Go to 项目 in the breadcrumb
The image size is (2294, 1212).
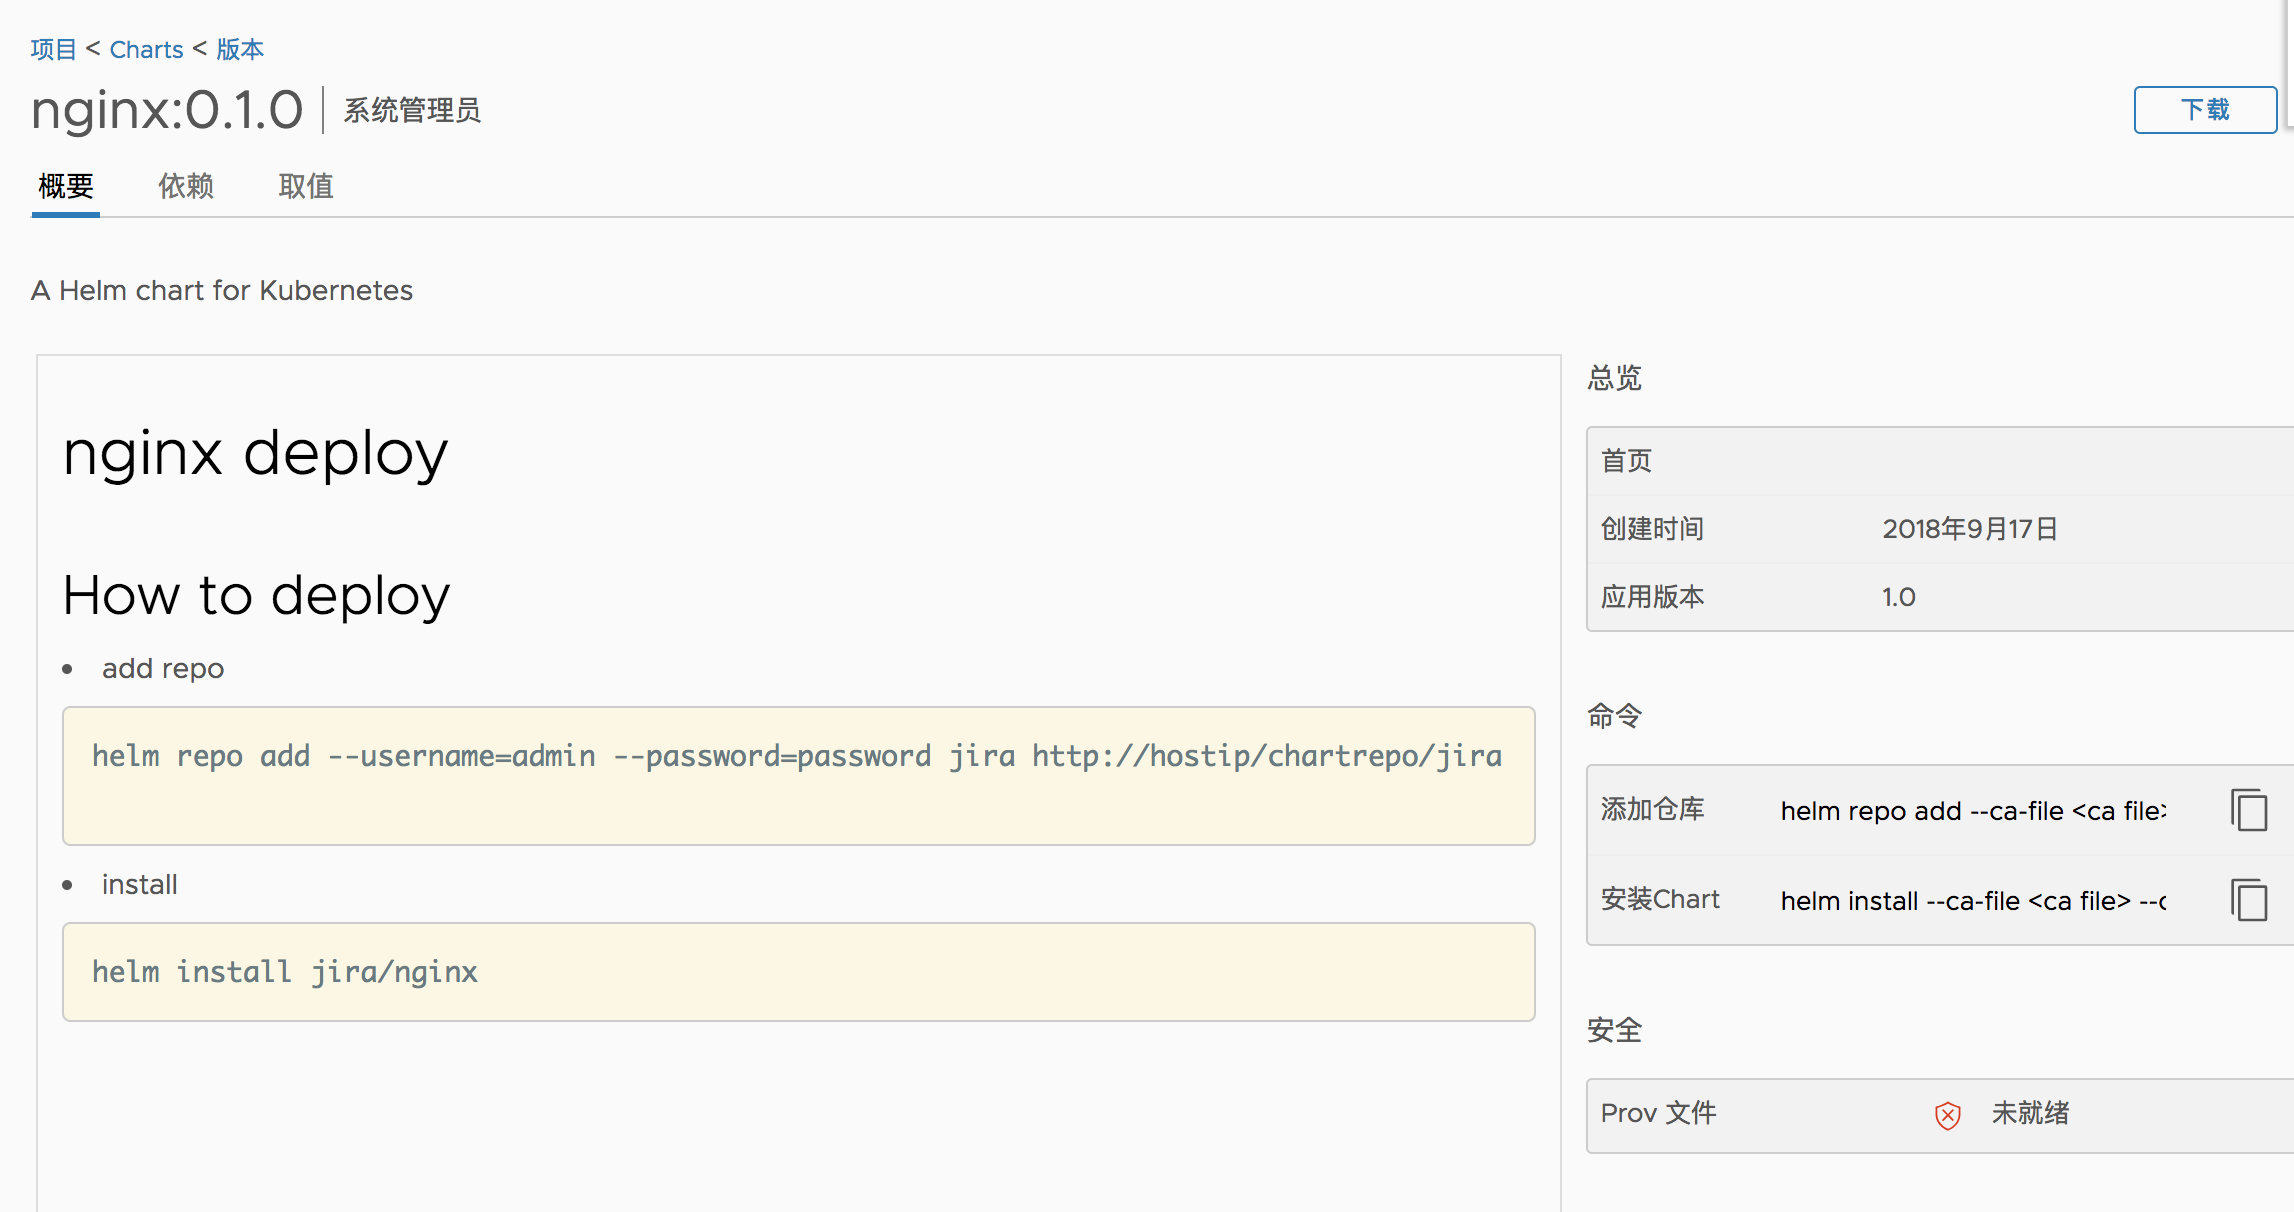53,49
